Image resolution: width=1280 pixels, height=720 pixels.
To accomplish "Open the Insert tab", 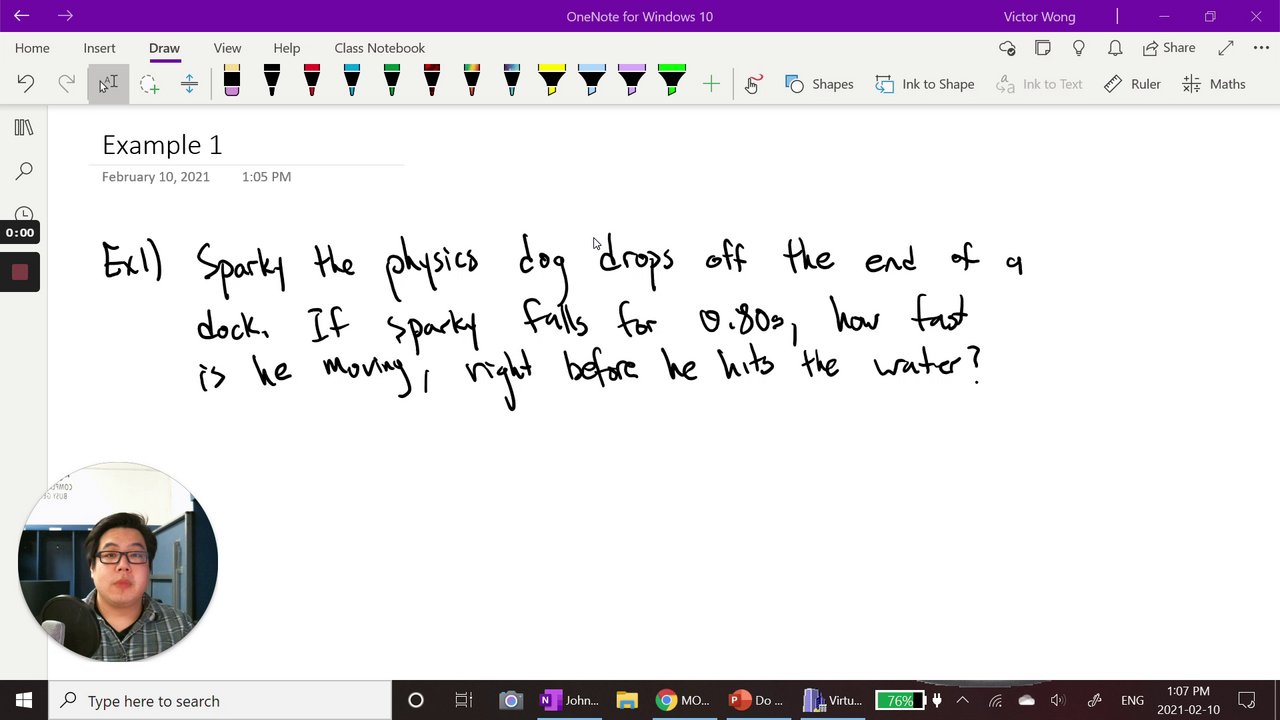I will pyautogui.click(x=99, y=48).
